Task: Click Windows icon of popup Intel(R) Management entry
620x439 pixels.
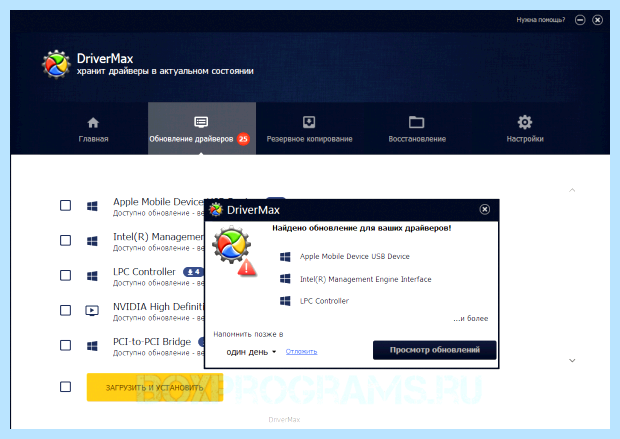Action: pyautogui.click(x=285, y=279)
